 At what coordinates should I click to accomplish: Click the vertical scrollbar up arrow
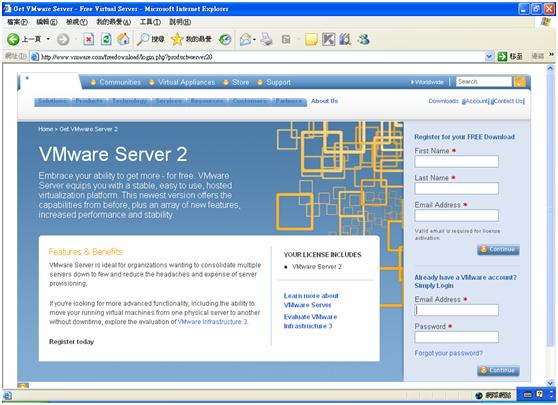click(551, 68)
